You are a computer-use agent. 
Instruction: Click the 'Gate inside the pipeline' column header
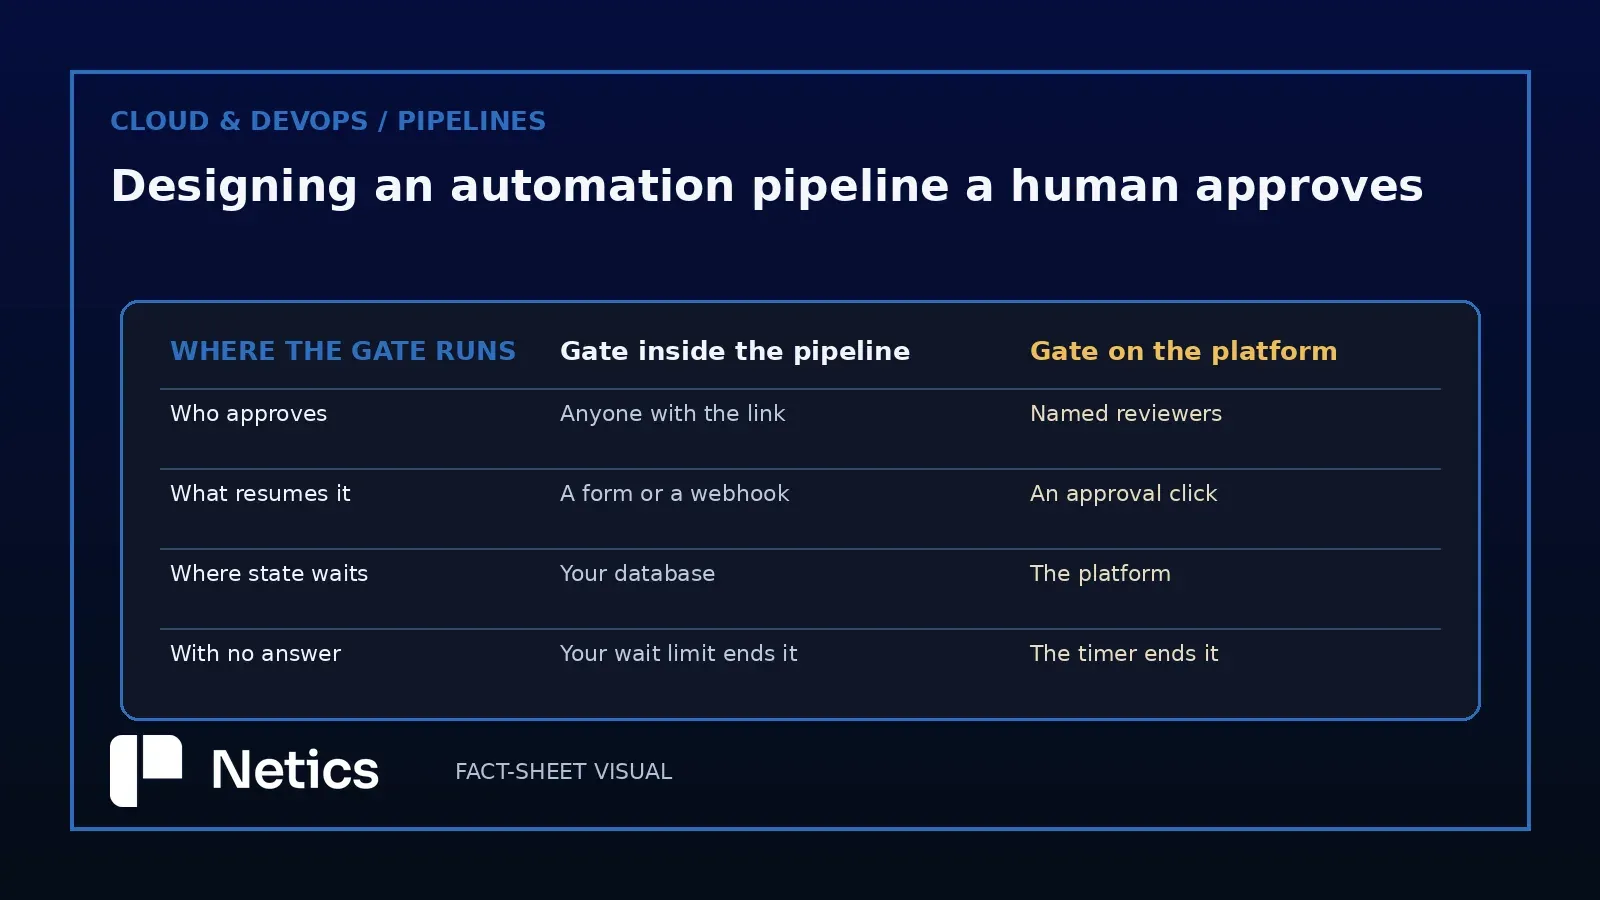[735, 351]
